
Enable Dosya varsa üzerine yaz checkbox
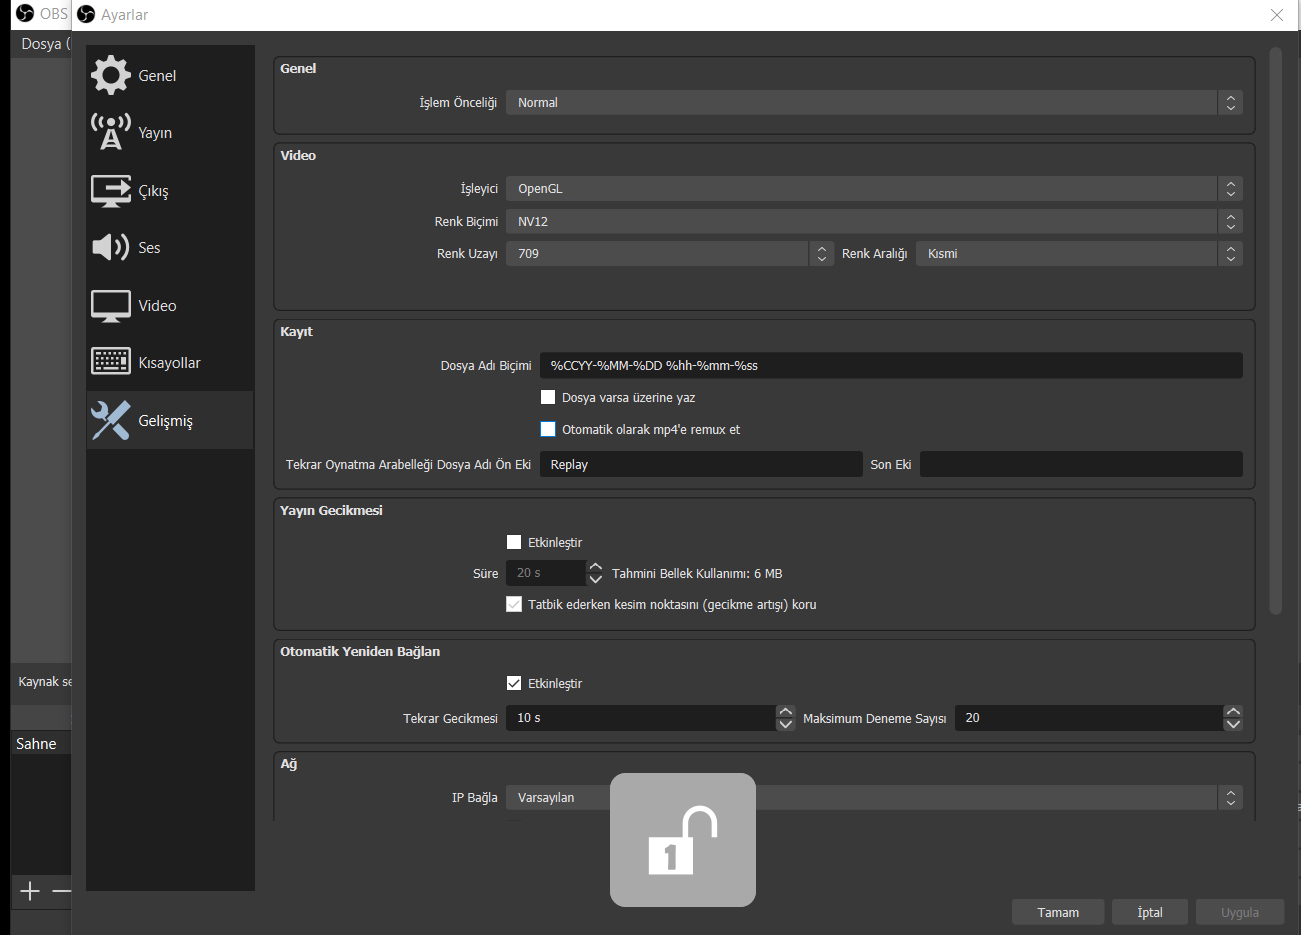tap(548, 397)
